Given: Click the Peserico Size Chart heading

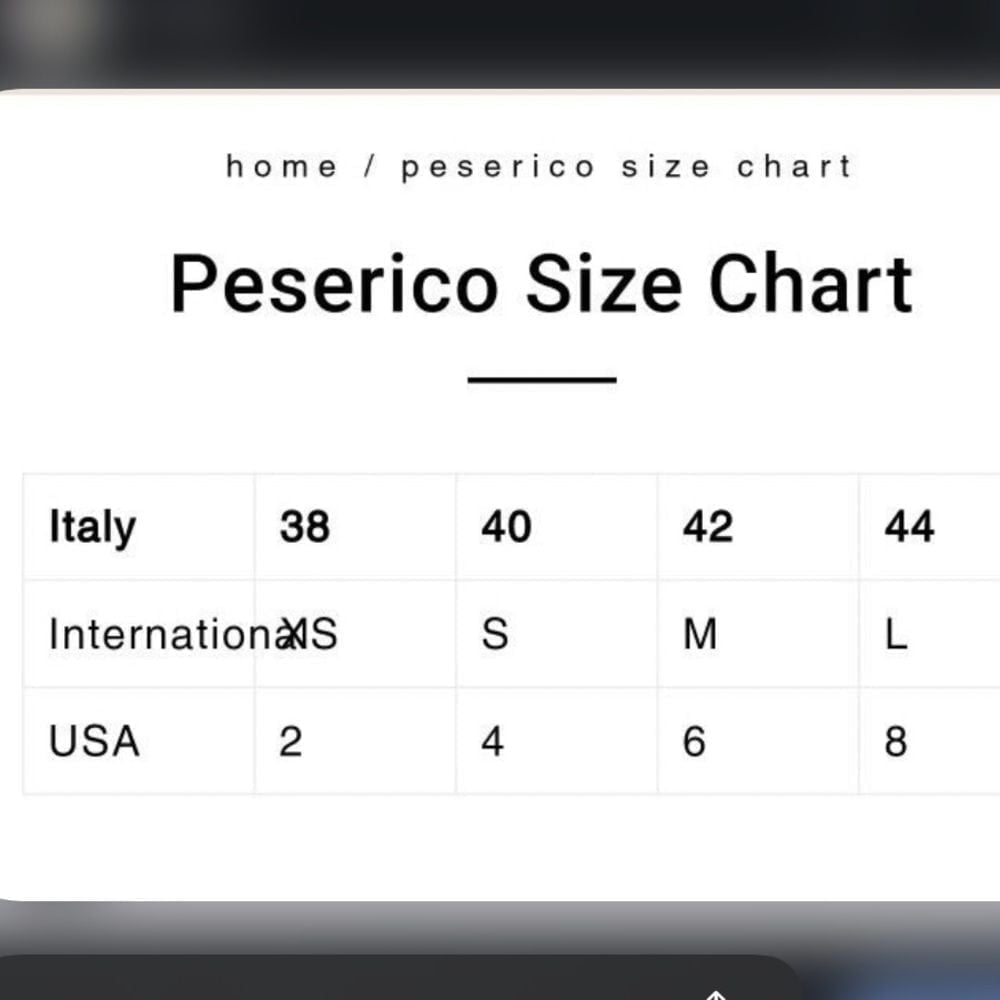Looking at the screenshot, I should point(541,283).
